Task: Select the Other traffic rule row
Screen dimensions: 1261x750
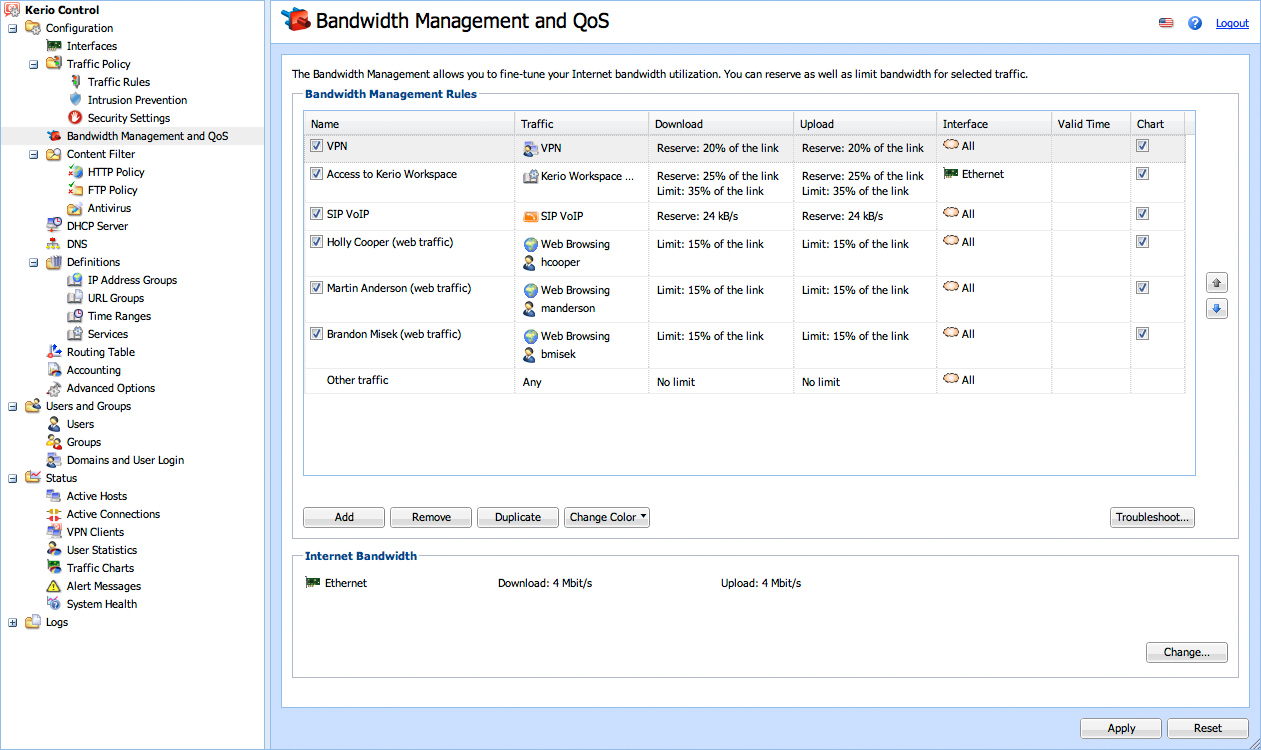Action: coord(745,381)
